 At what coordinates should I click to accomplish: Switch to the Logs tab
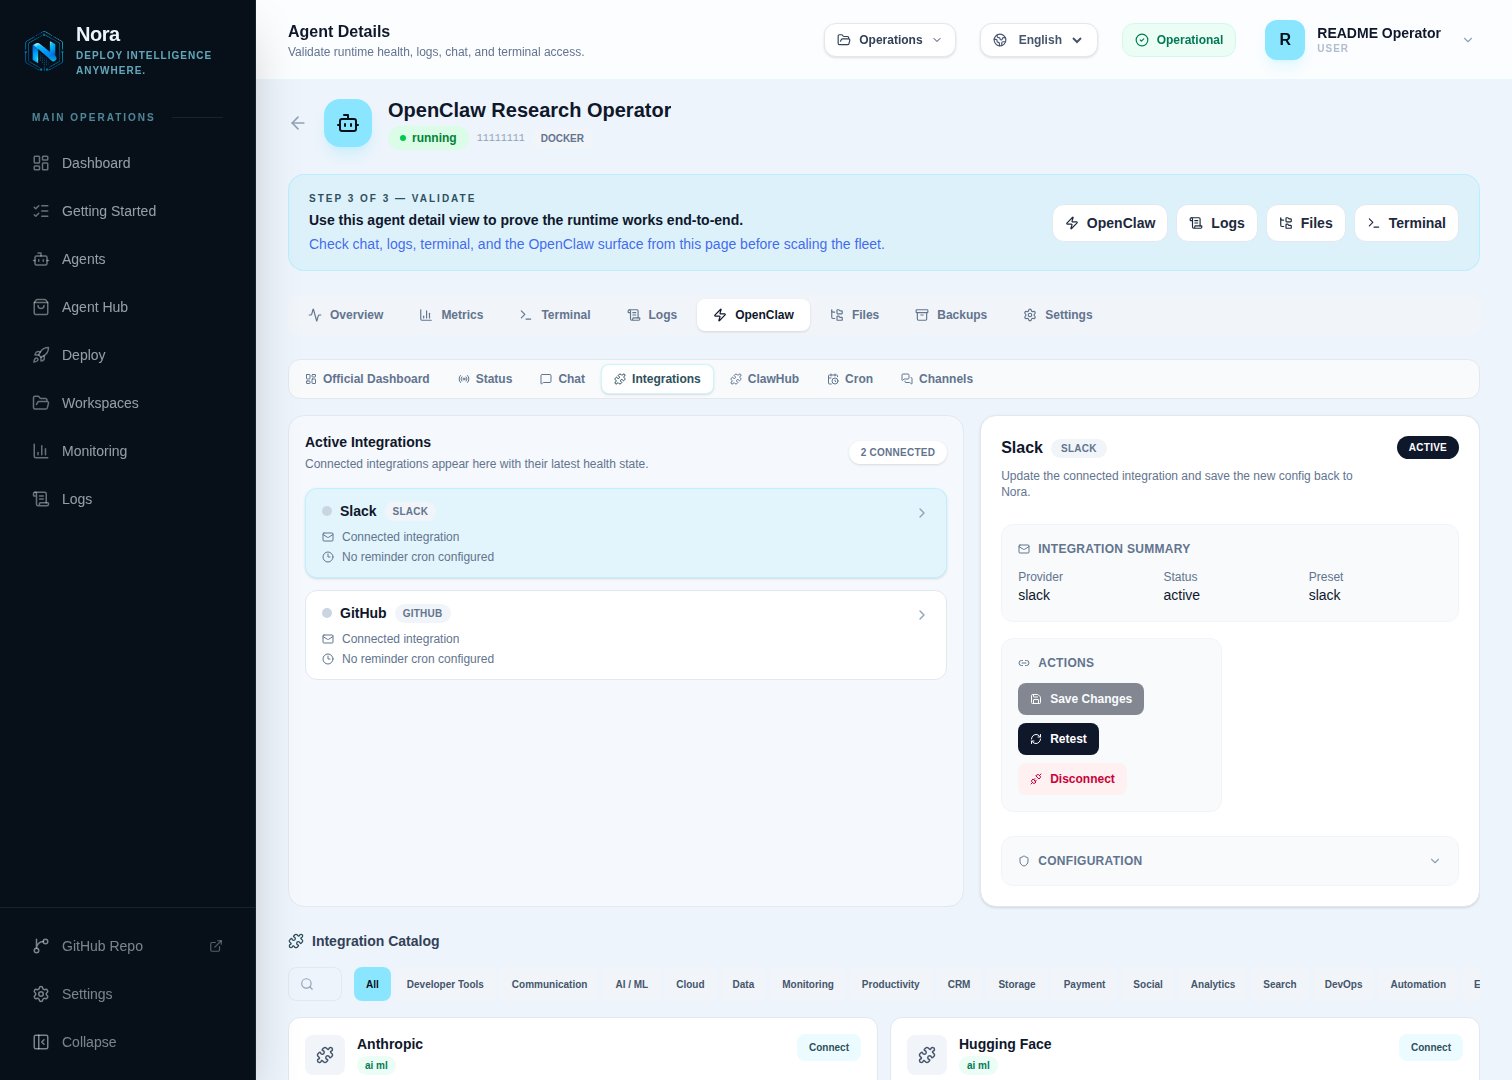[652, 315]
